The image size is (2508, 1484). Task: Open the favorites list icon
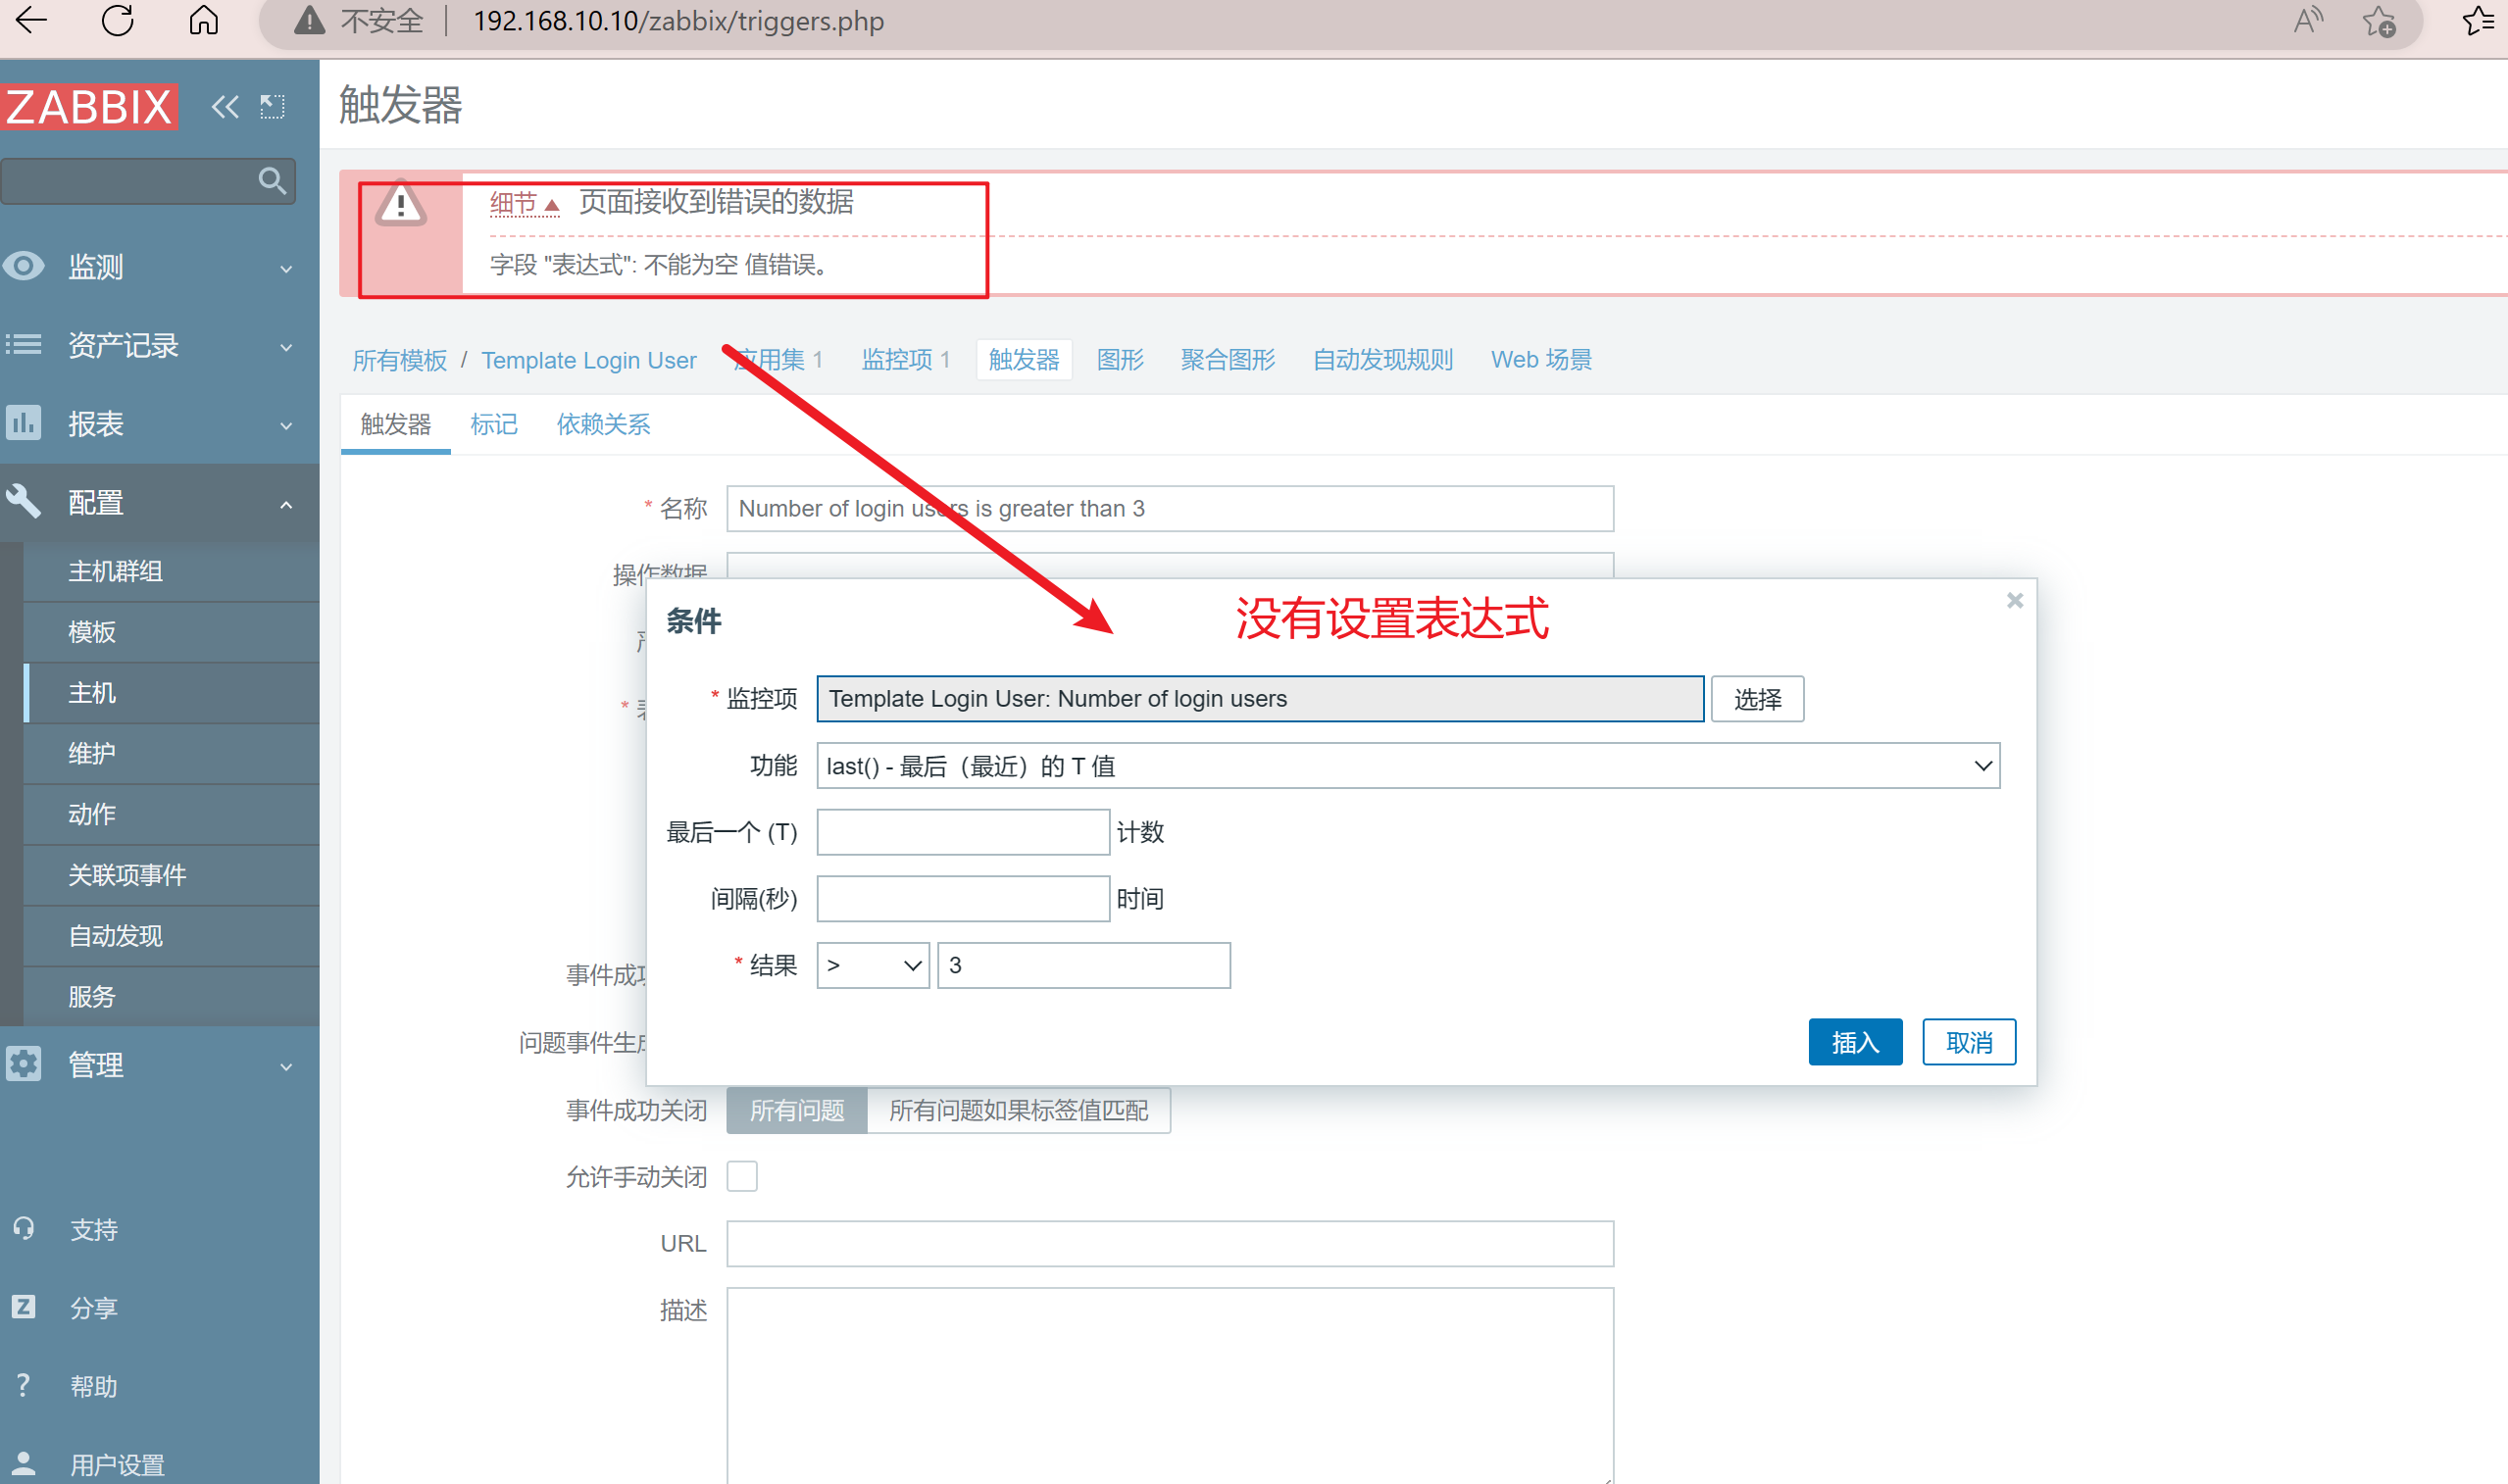(2480, 21)
